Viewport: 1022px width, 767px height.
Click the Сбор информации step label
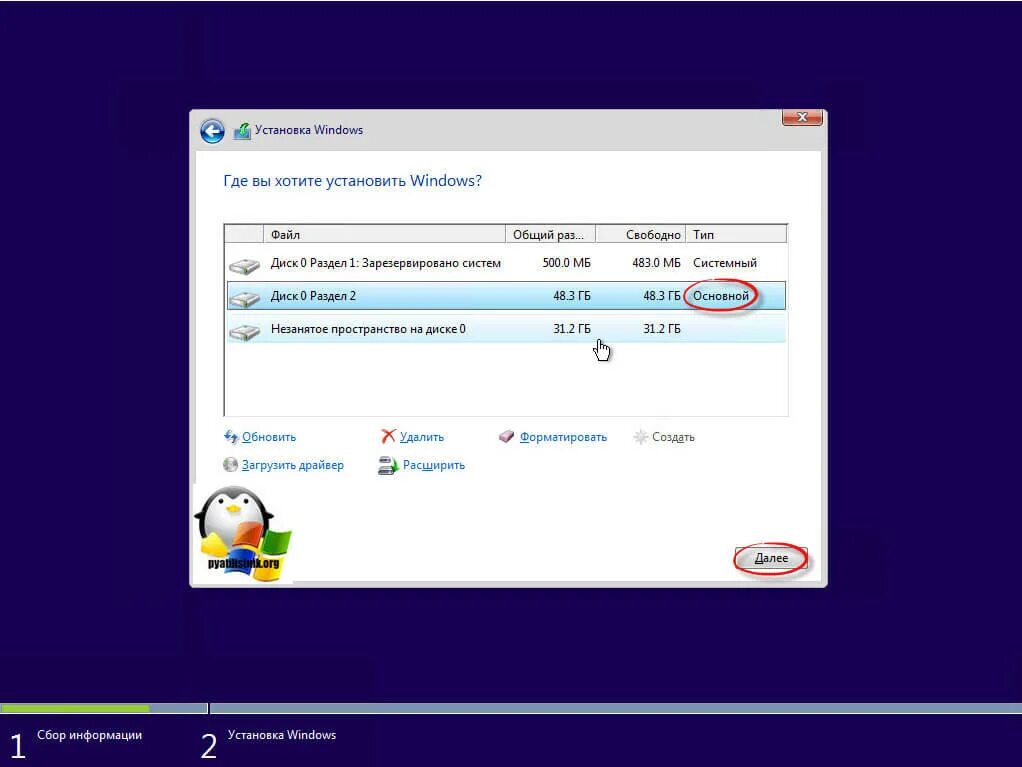pos(89,735)
